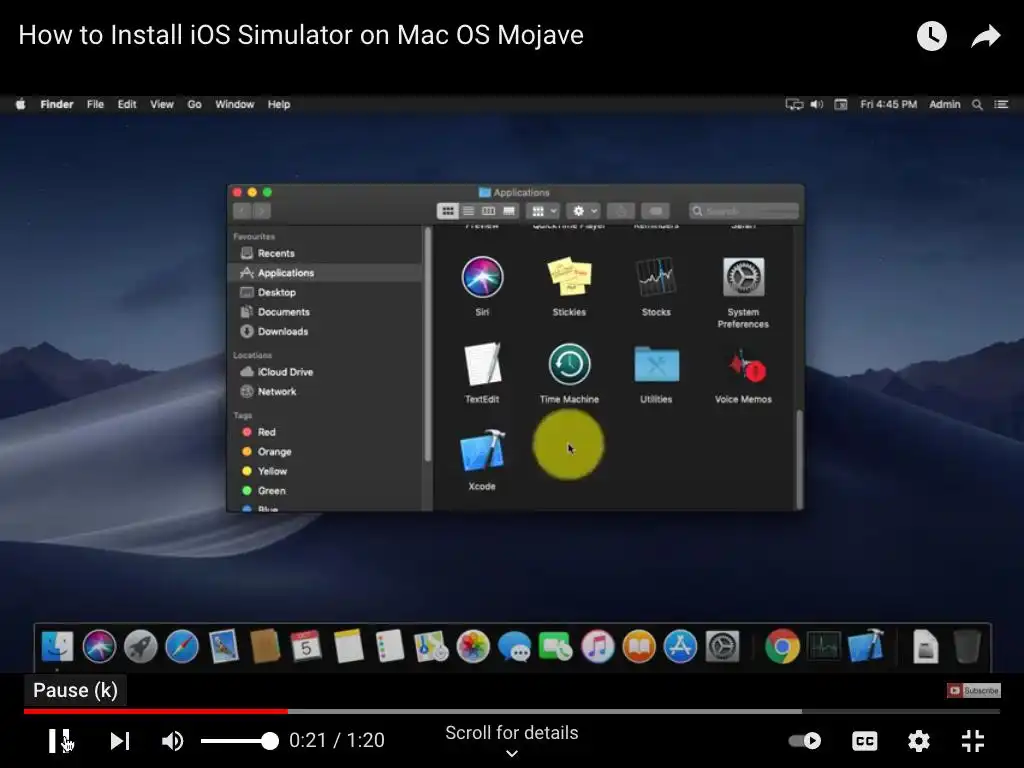Screen dimensions: 1024x768
Task: Open the Go menu
Action: (195, 104)
